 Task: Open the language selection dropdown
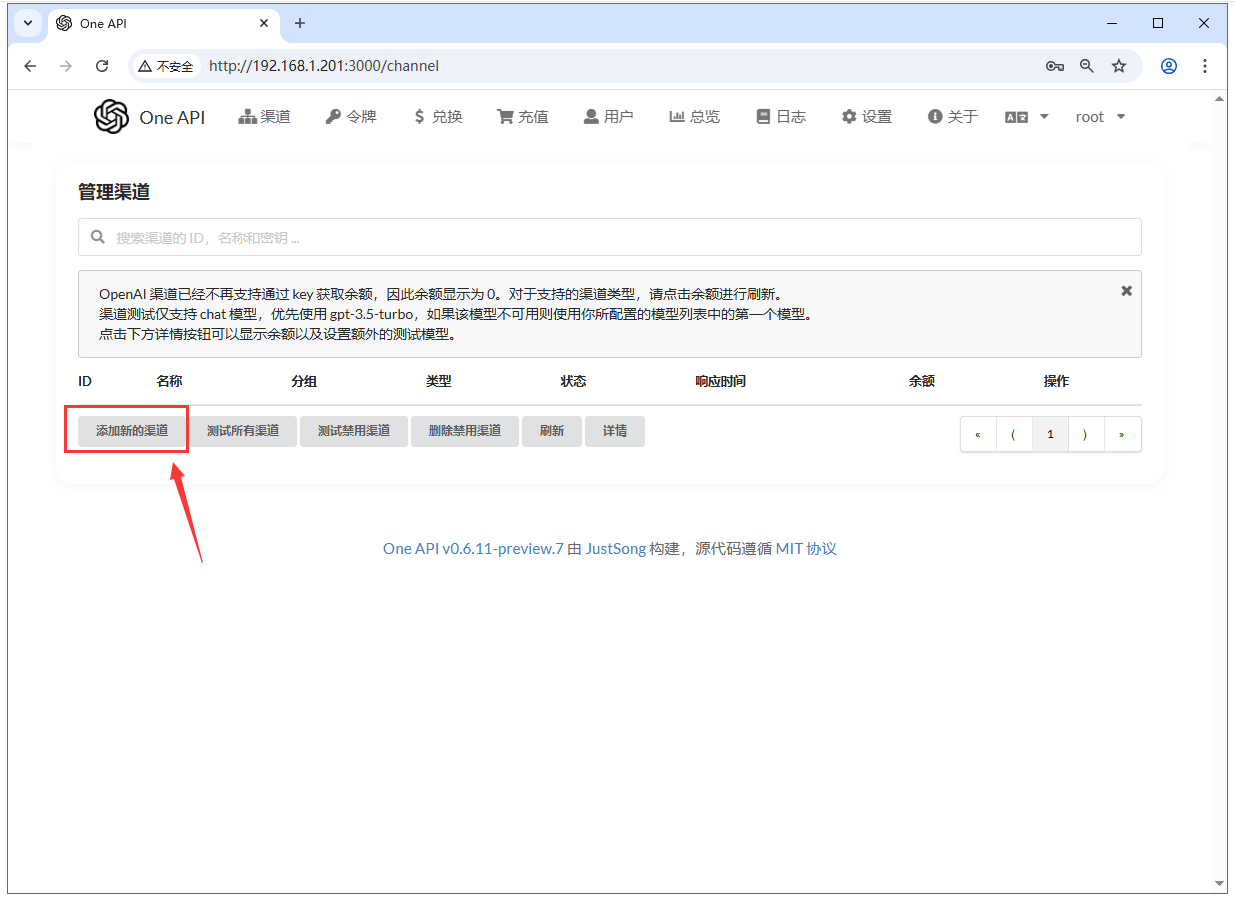[x=1026, y=116]
